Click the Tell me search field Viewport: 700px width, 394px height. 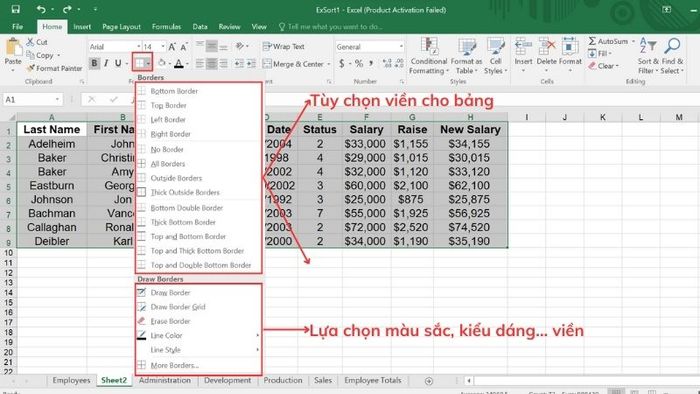331,27
